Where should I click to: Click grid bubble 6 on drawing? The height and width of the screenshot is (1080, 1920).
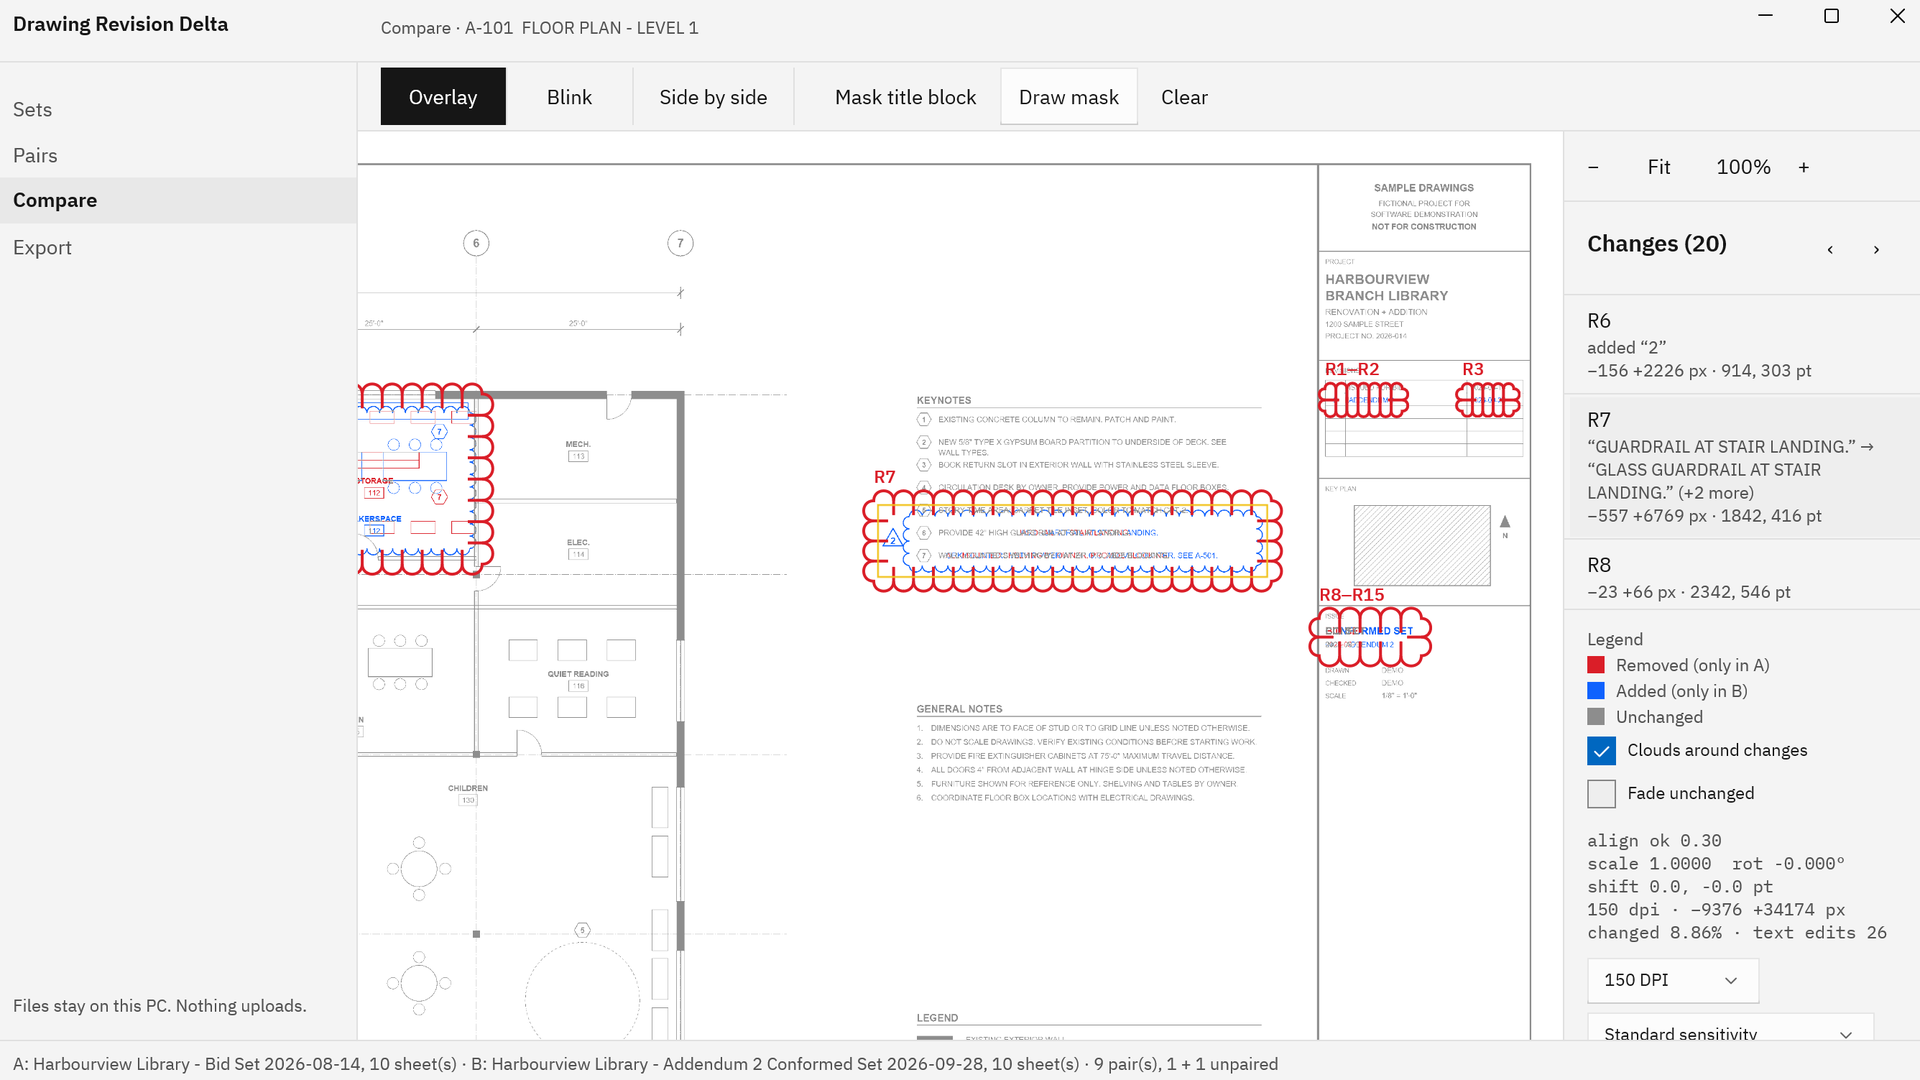point(476,243)
